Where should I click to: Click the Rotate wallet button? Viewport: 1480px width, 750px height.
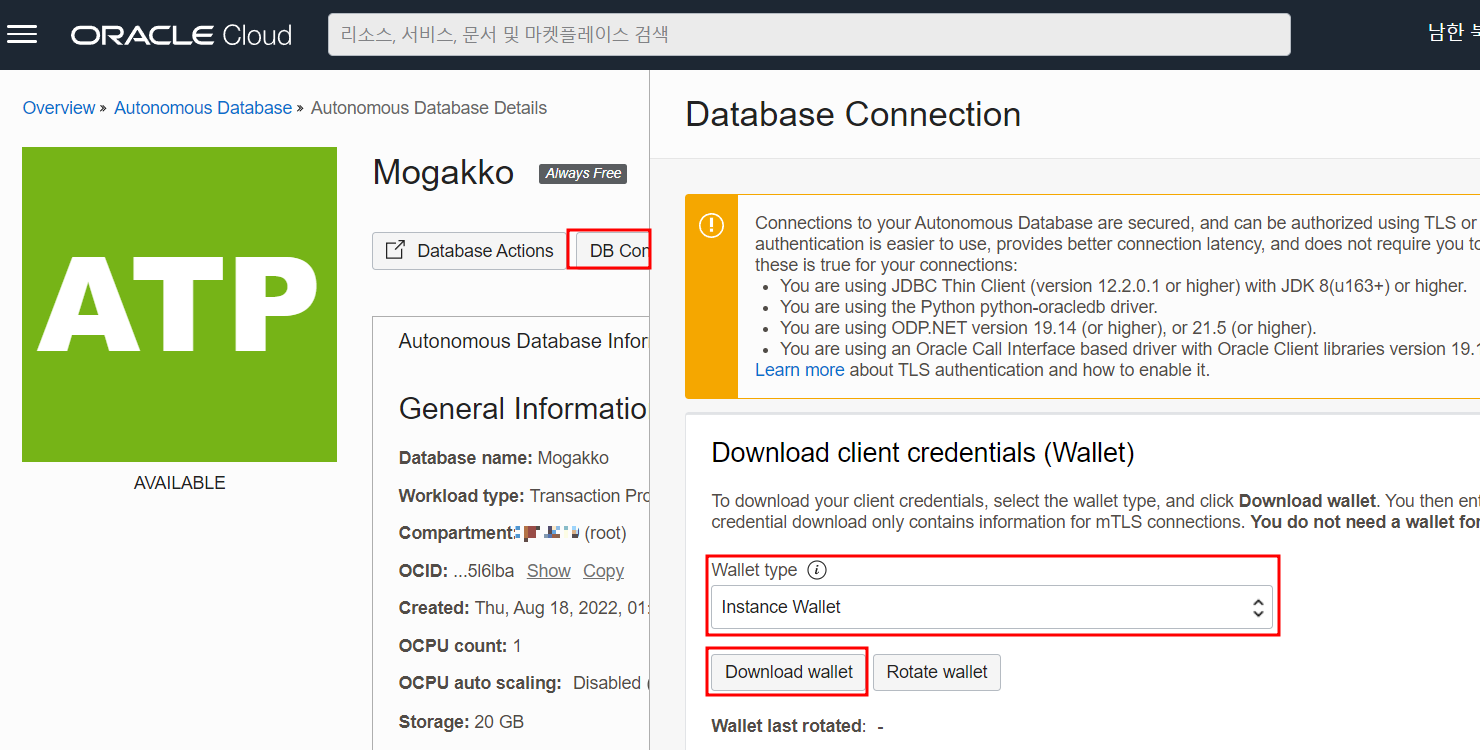(x=937, y=672)
